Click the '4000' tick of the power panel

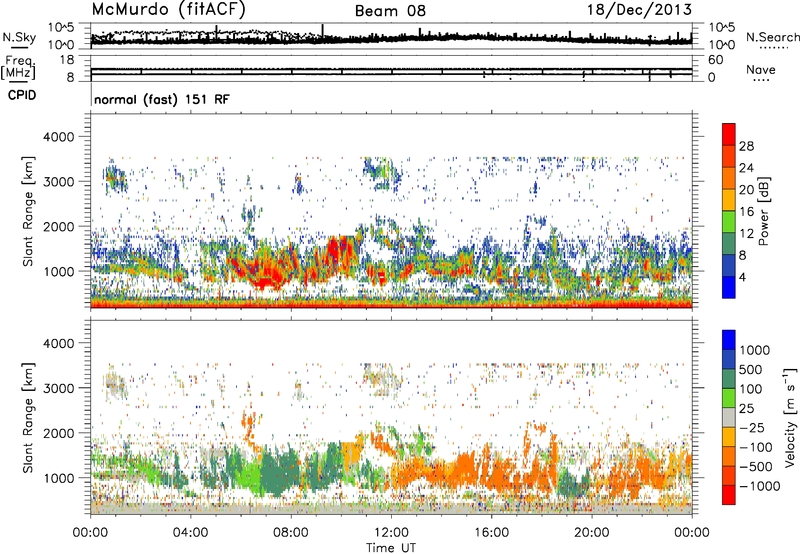point(59,137)
